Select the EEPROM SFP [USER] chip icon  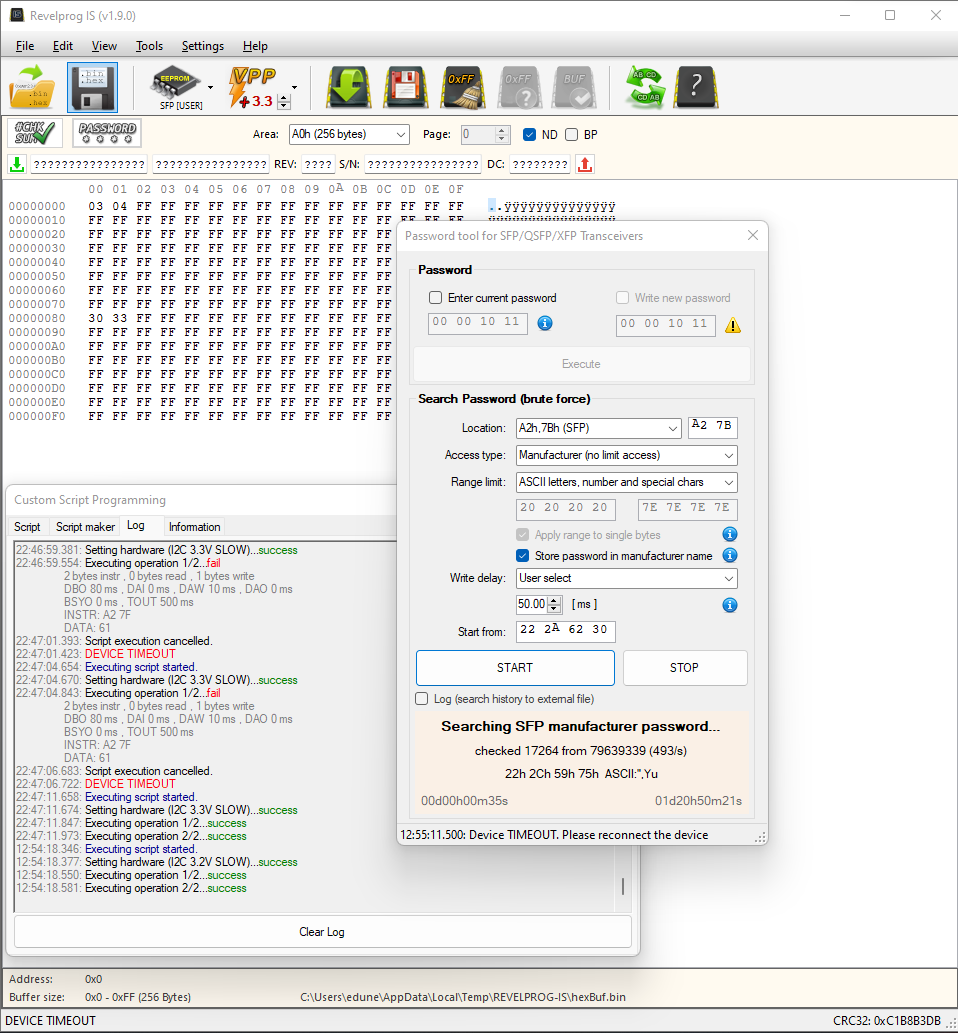pyautogui.click(x=175, y=87)
